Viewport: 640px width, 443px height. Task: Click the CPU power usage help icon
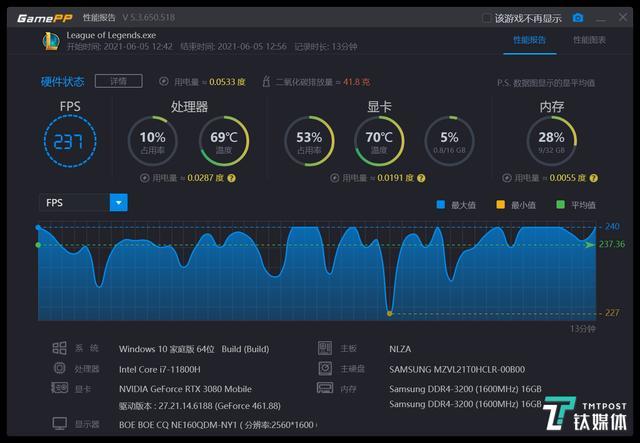[232, 177]
